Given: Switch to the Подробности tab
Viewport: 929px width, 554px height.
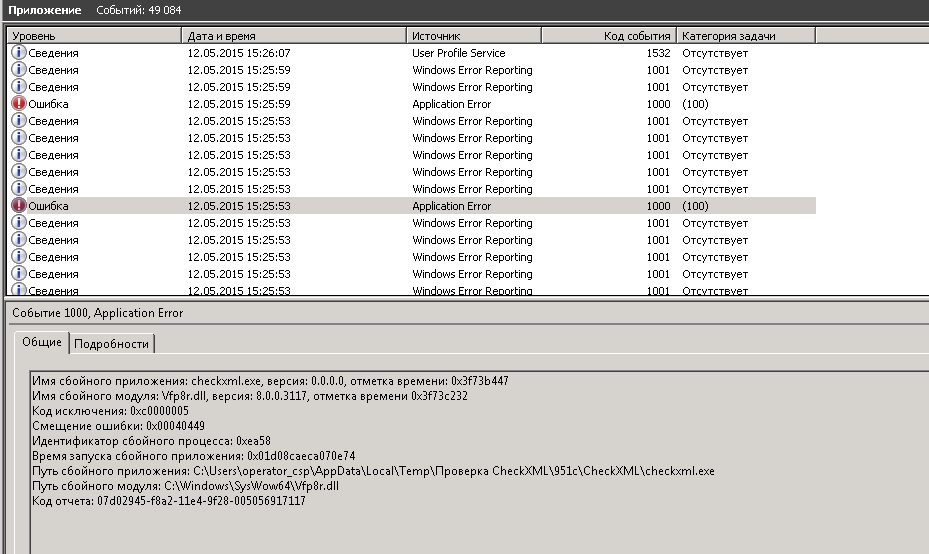Looking at the screenshot, I should [x=111, y=344].
